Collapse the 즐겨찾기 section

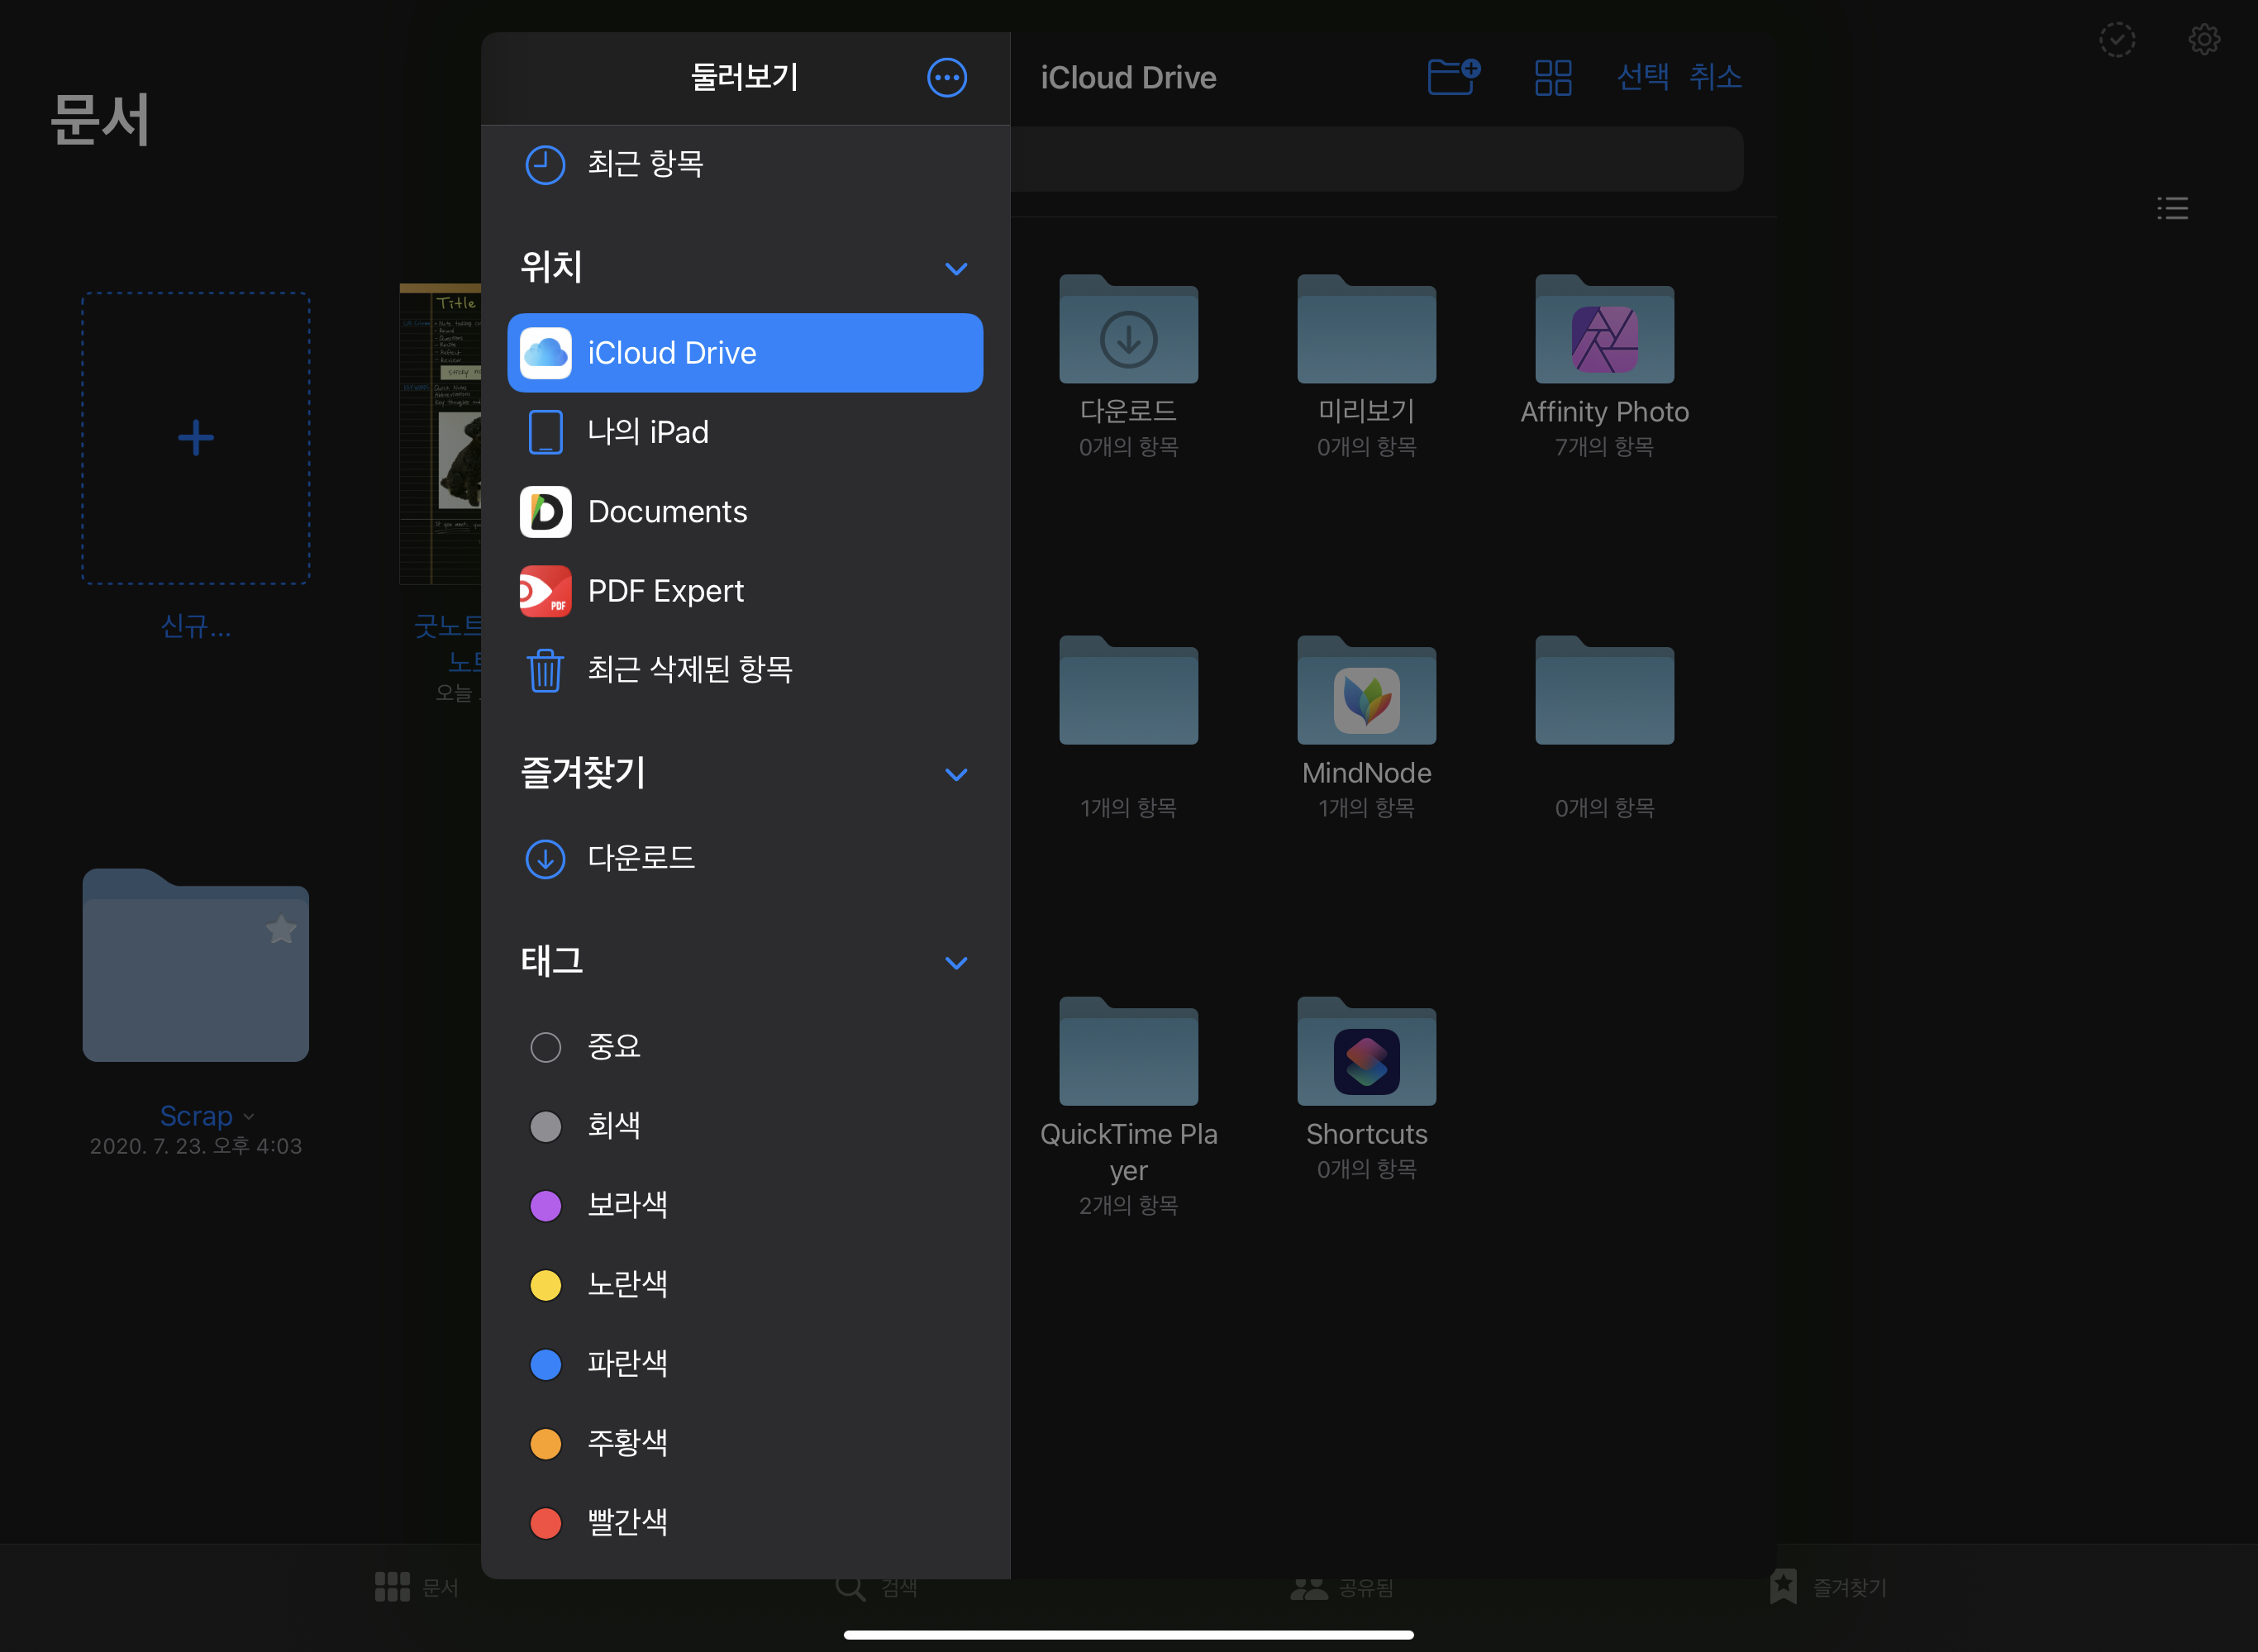956,773
